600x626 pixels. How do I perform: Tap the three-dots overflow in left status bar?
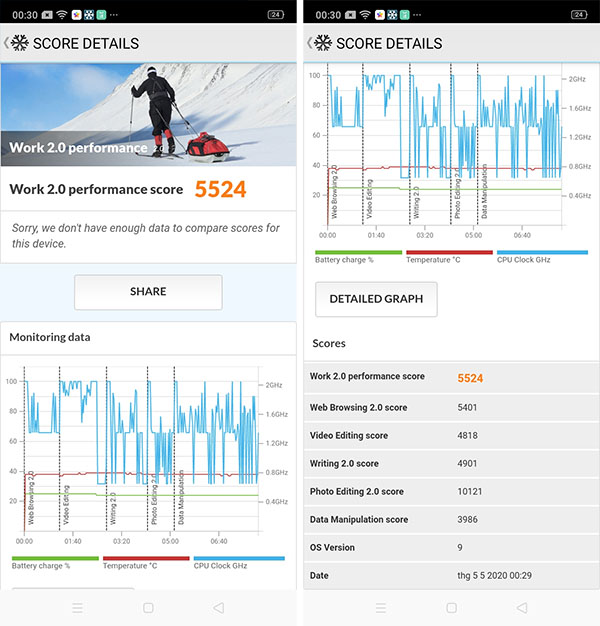click(114, 15)
